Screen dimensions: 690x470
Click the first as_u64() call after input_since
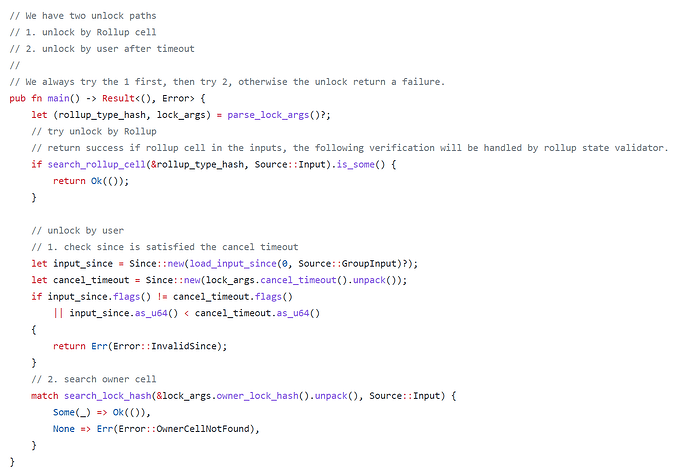tap(156, 313)
